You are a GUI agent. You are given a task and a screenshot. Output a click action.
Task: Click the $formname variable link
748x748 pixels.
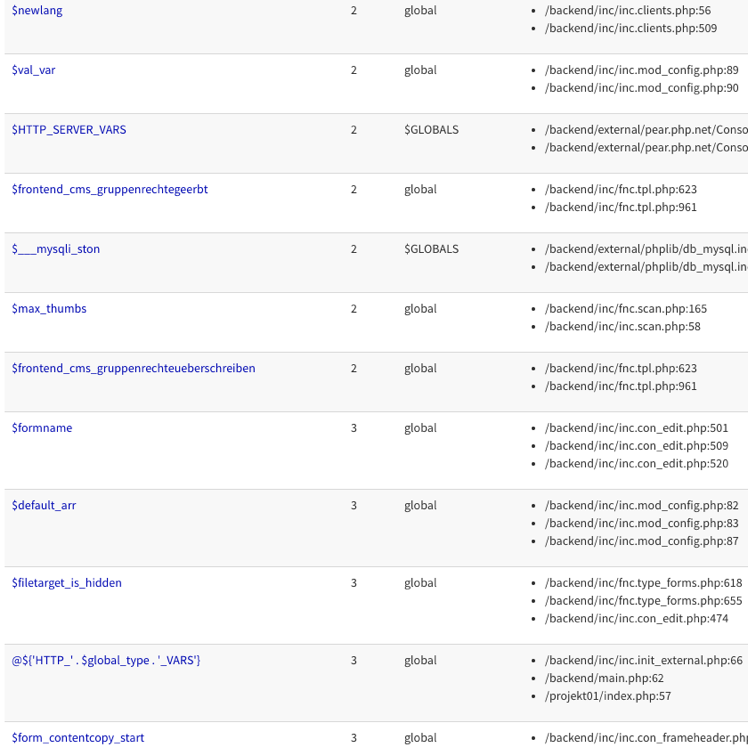click(42, 428)
